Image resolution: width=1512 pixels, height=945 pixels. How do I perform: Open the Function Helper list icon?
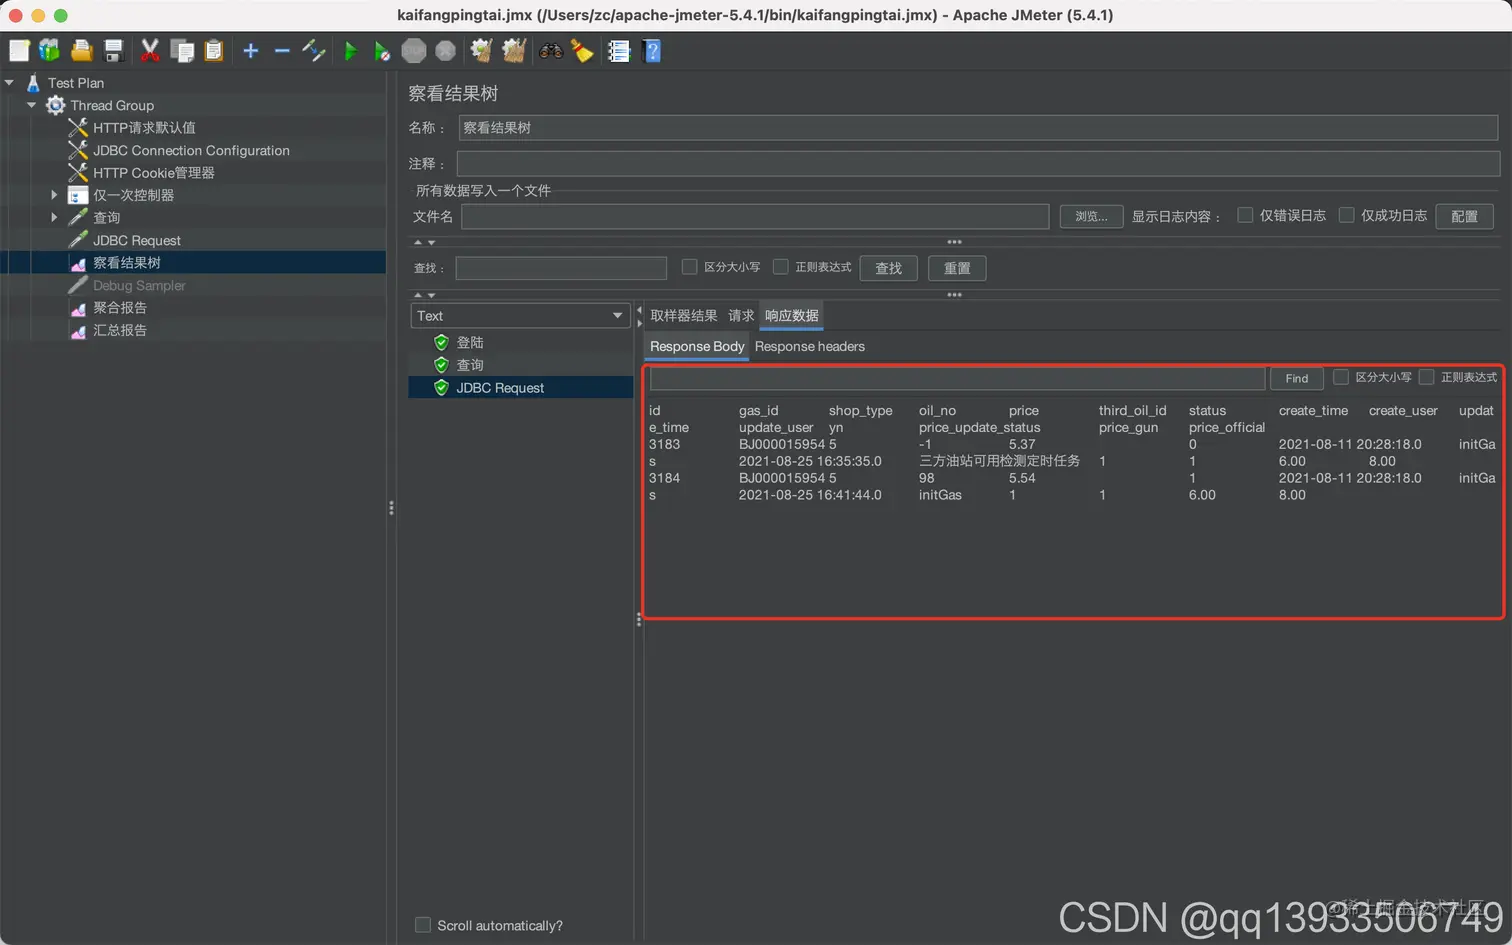pos(619,51)
